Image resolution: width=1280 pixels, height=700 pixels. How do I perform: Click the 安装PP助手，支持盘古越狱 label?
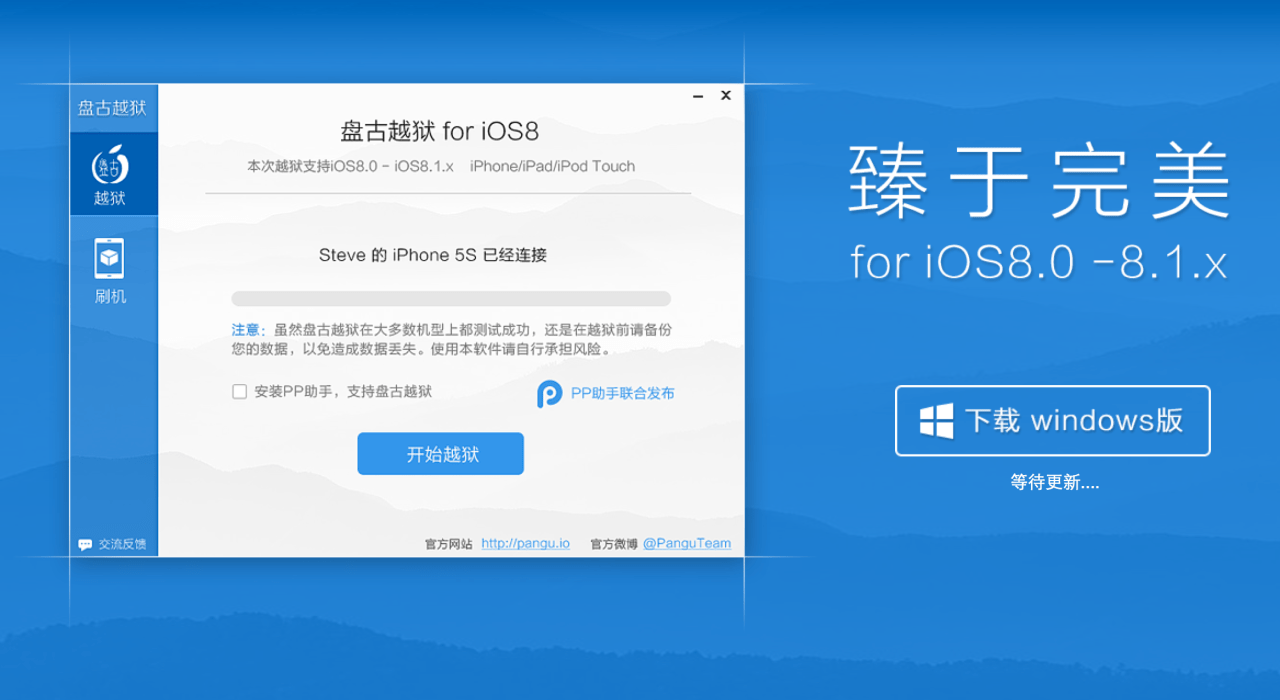click(343, 392)
